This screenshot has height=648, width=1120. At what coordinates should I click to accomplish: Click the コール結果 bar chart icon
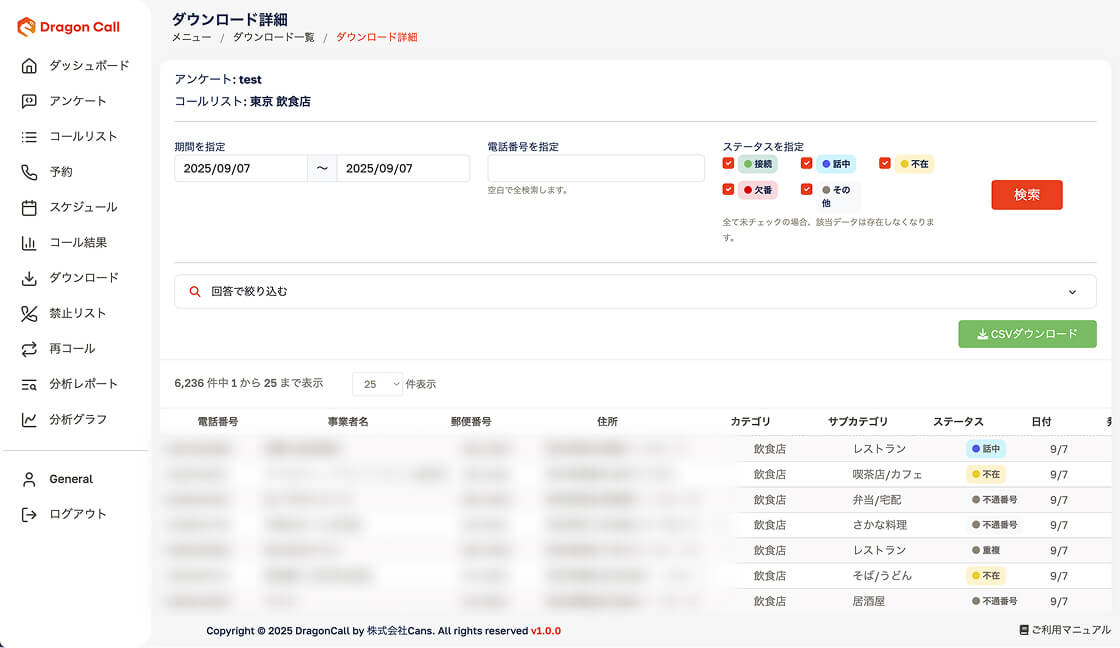click(29, 243)
